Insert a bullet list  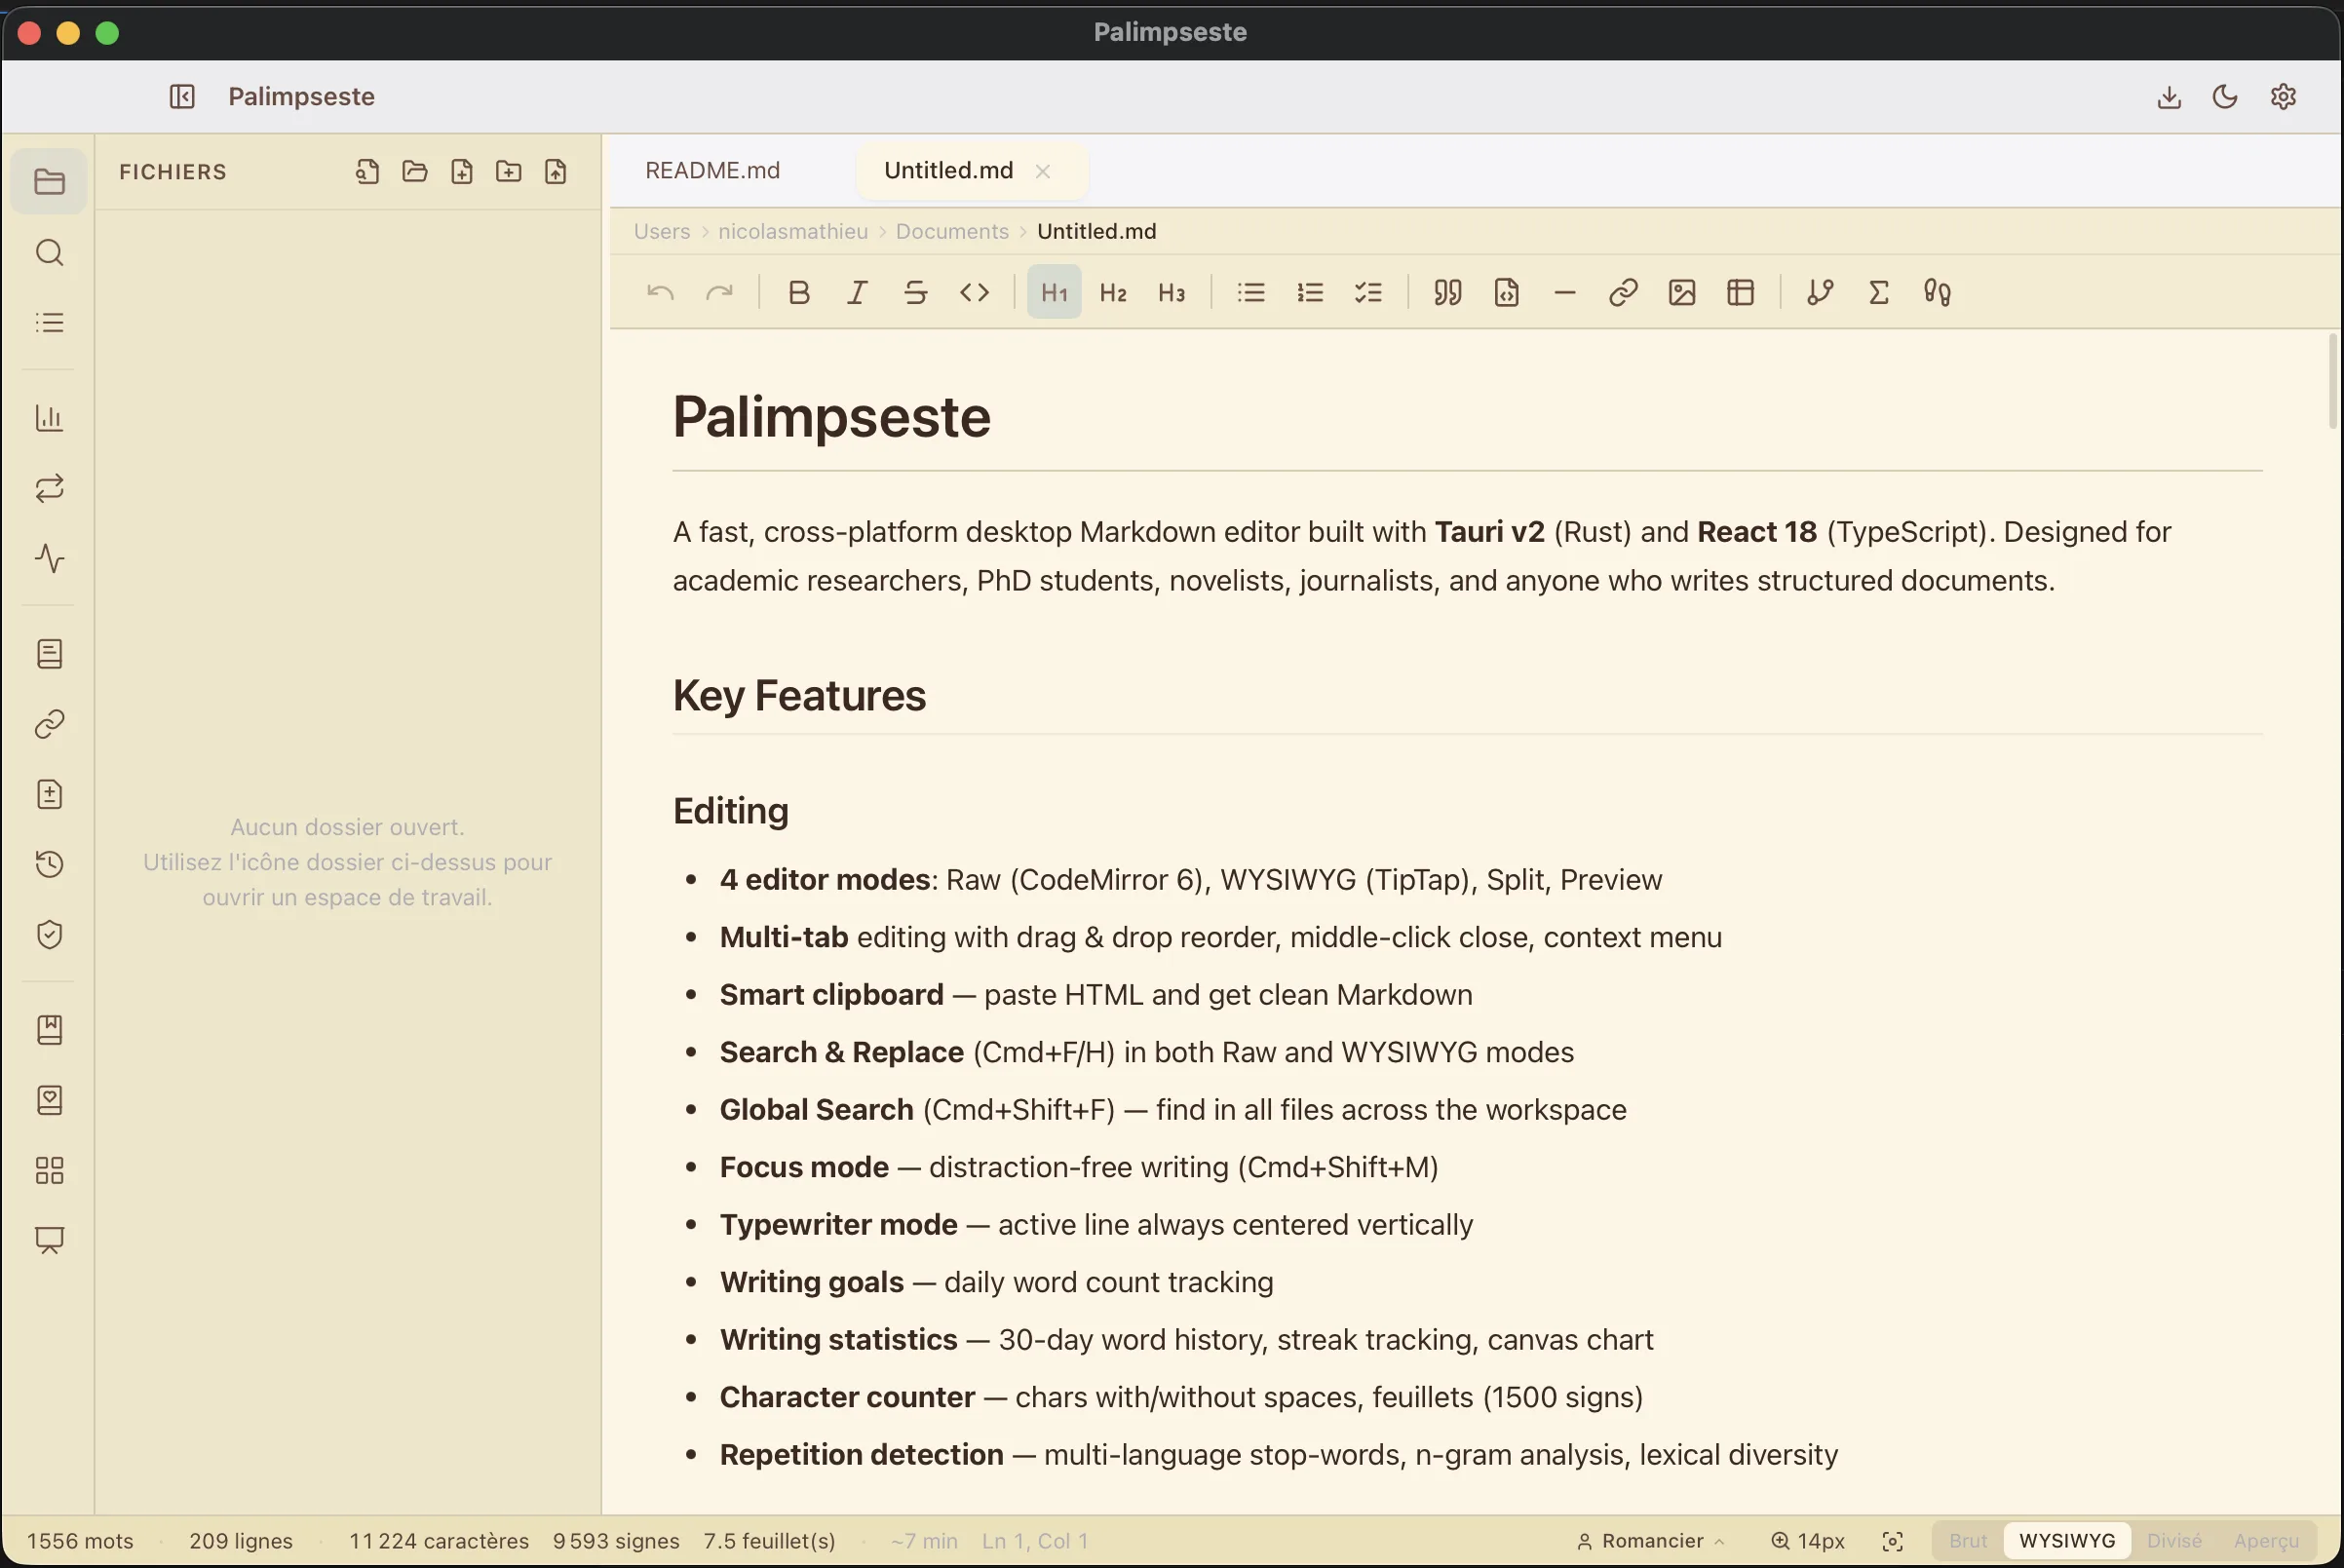pos(1251,293)
